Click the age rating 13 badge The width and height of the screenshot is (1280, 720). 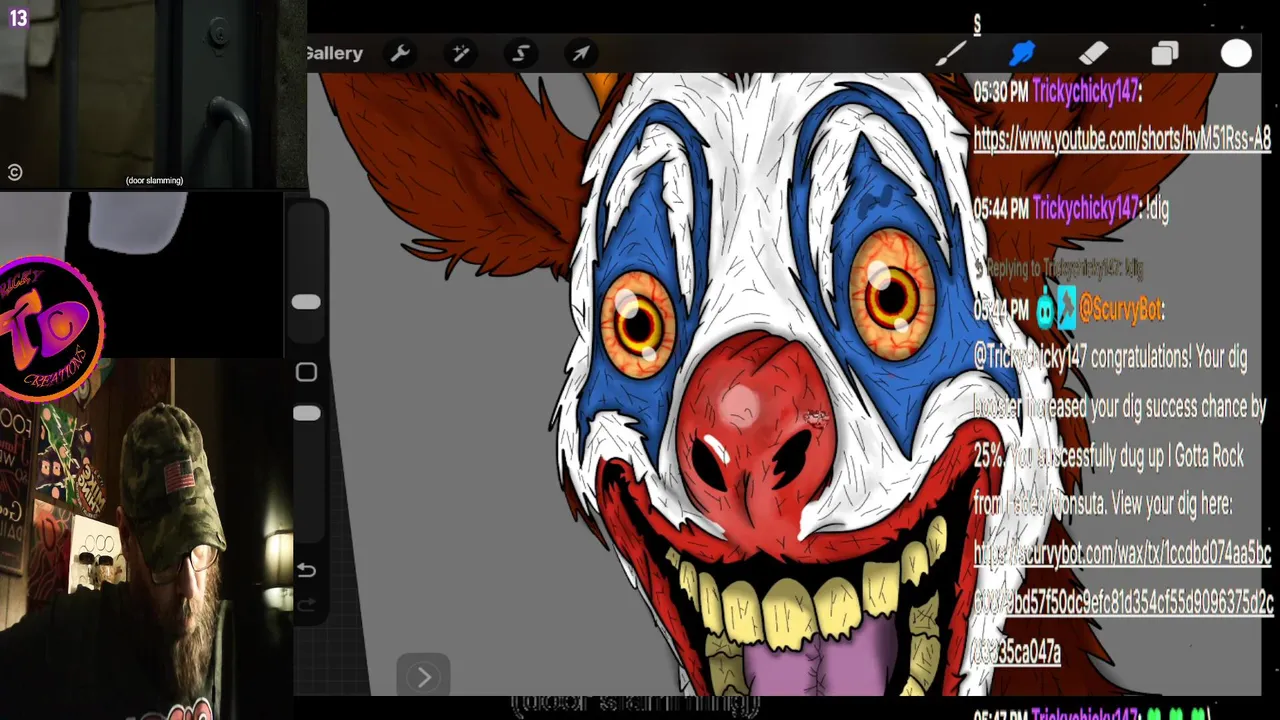(x=18, y=18)
